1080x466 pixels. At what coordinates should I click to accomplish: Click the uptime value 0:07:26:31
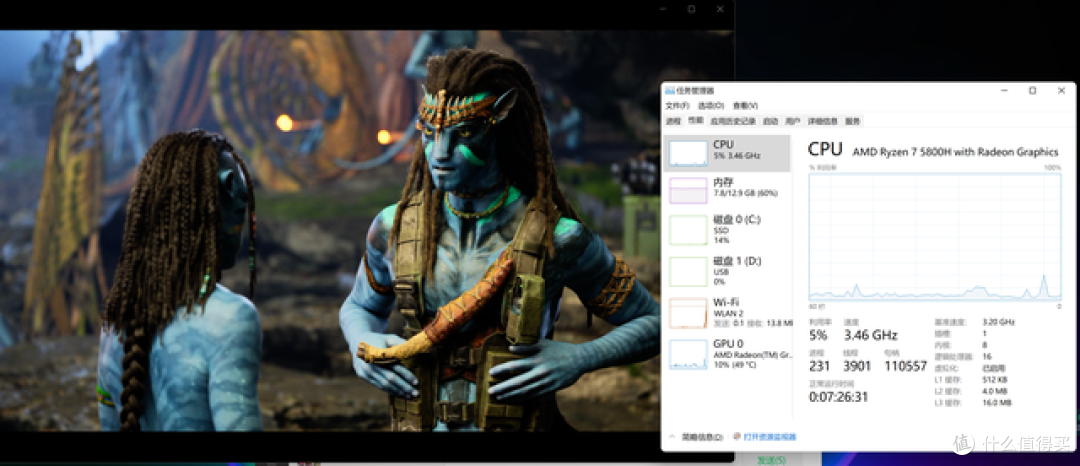[838, 397]
